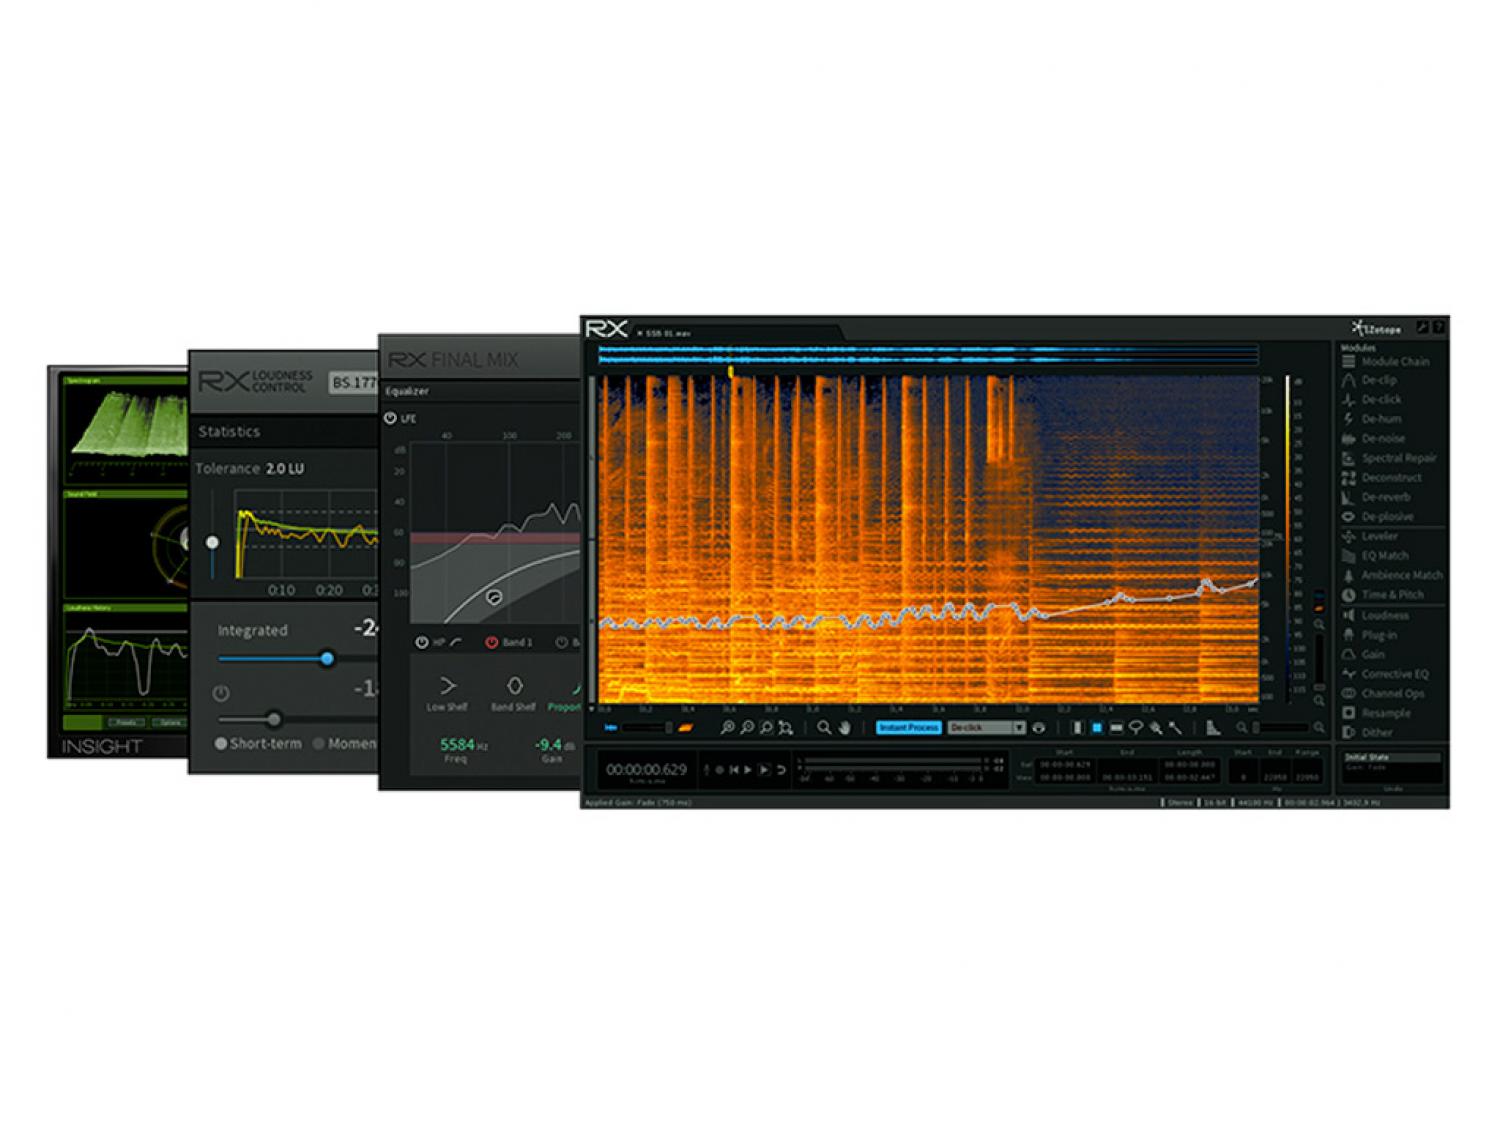Open the Time & Pitch module
Image resolution: width=1500 pixels, height=1125 pixels.
(x=1391, y=594)
